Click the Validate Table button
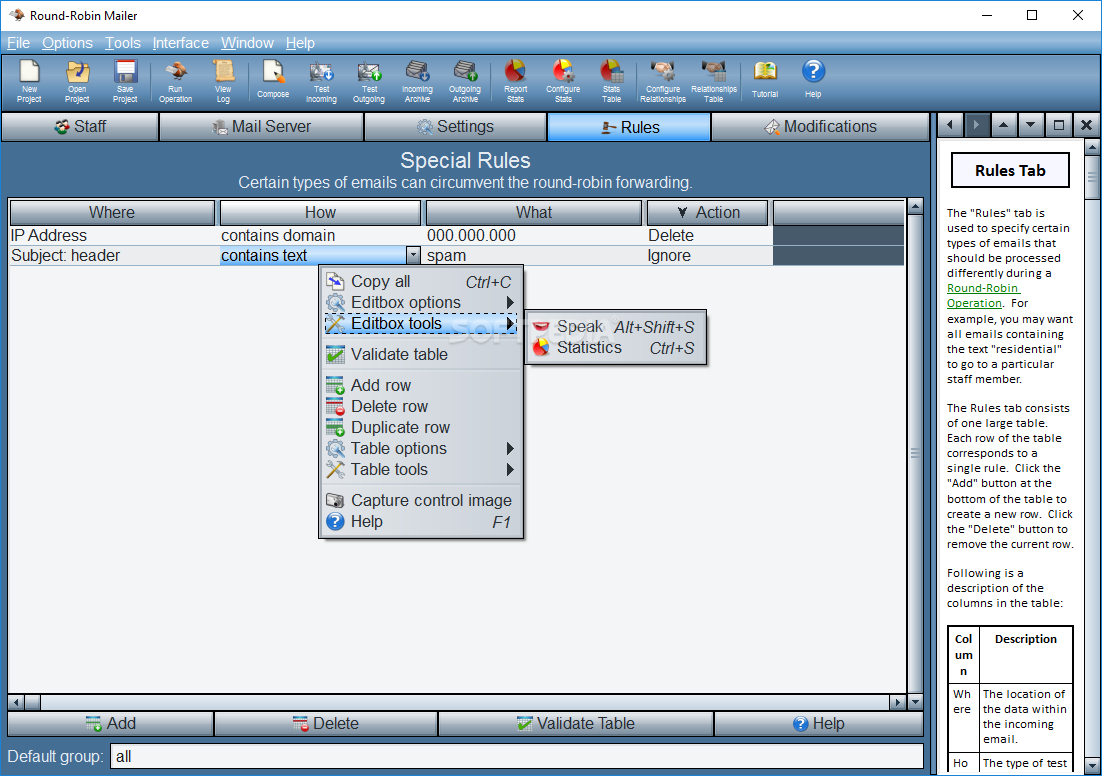This screenshot has width=1102, height=776. click(x=576, y=723)
